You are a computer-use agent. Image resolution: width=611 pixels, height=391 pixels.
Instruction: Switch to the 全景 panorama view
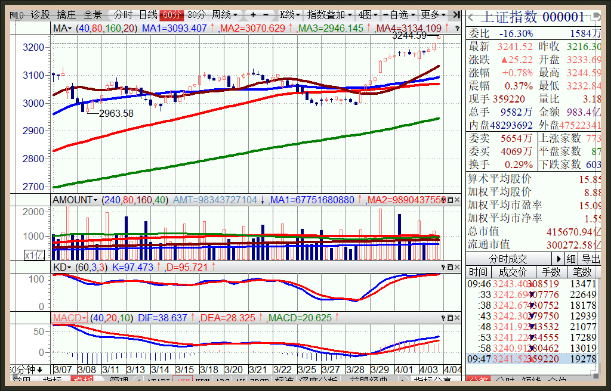93,15
